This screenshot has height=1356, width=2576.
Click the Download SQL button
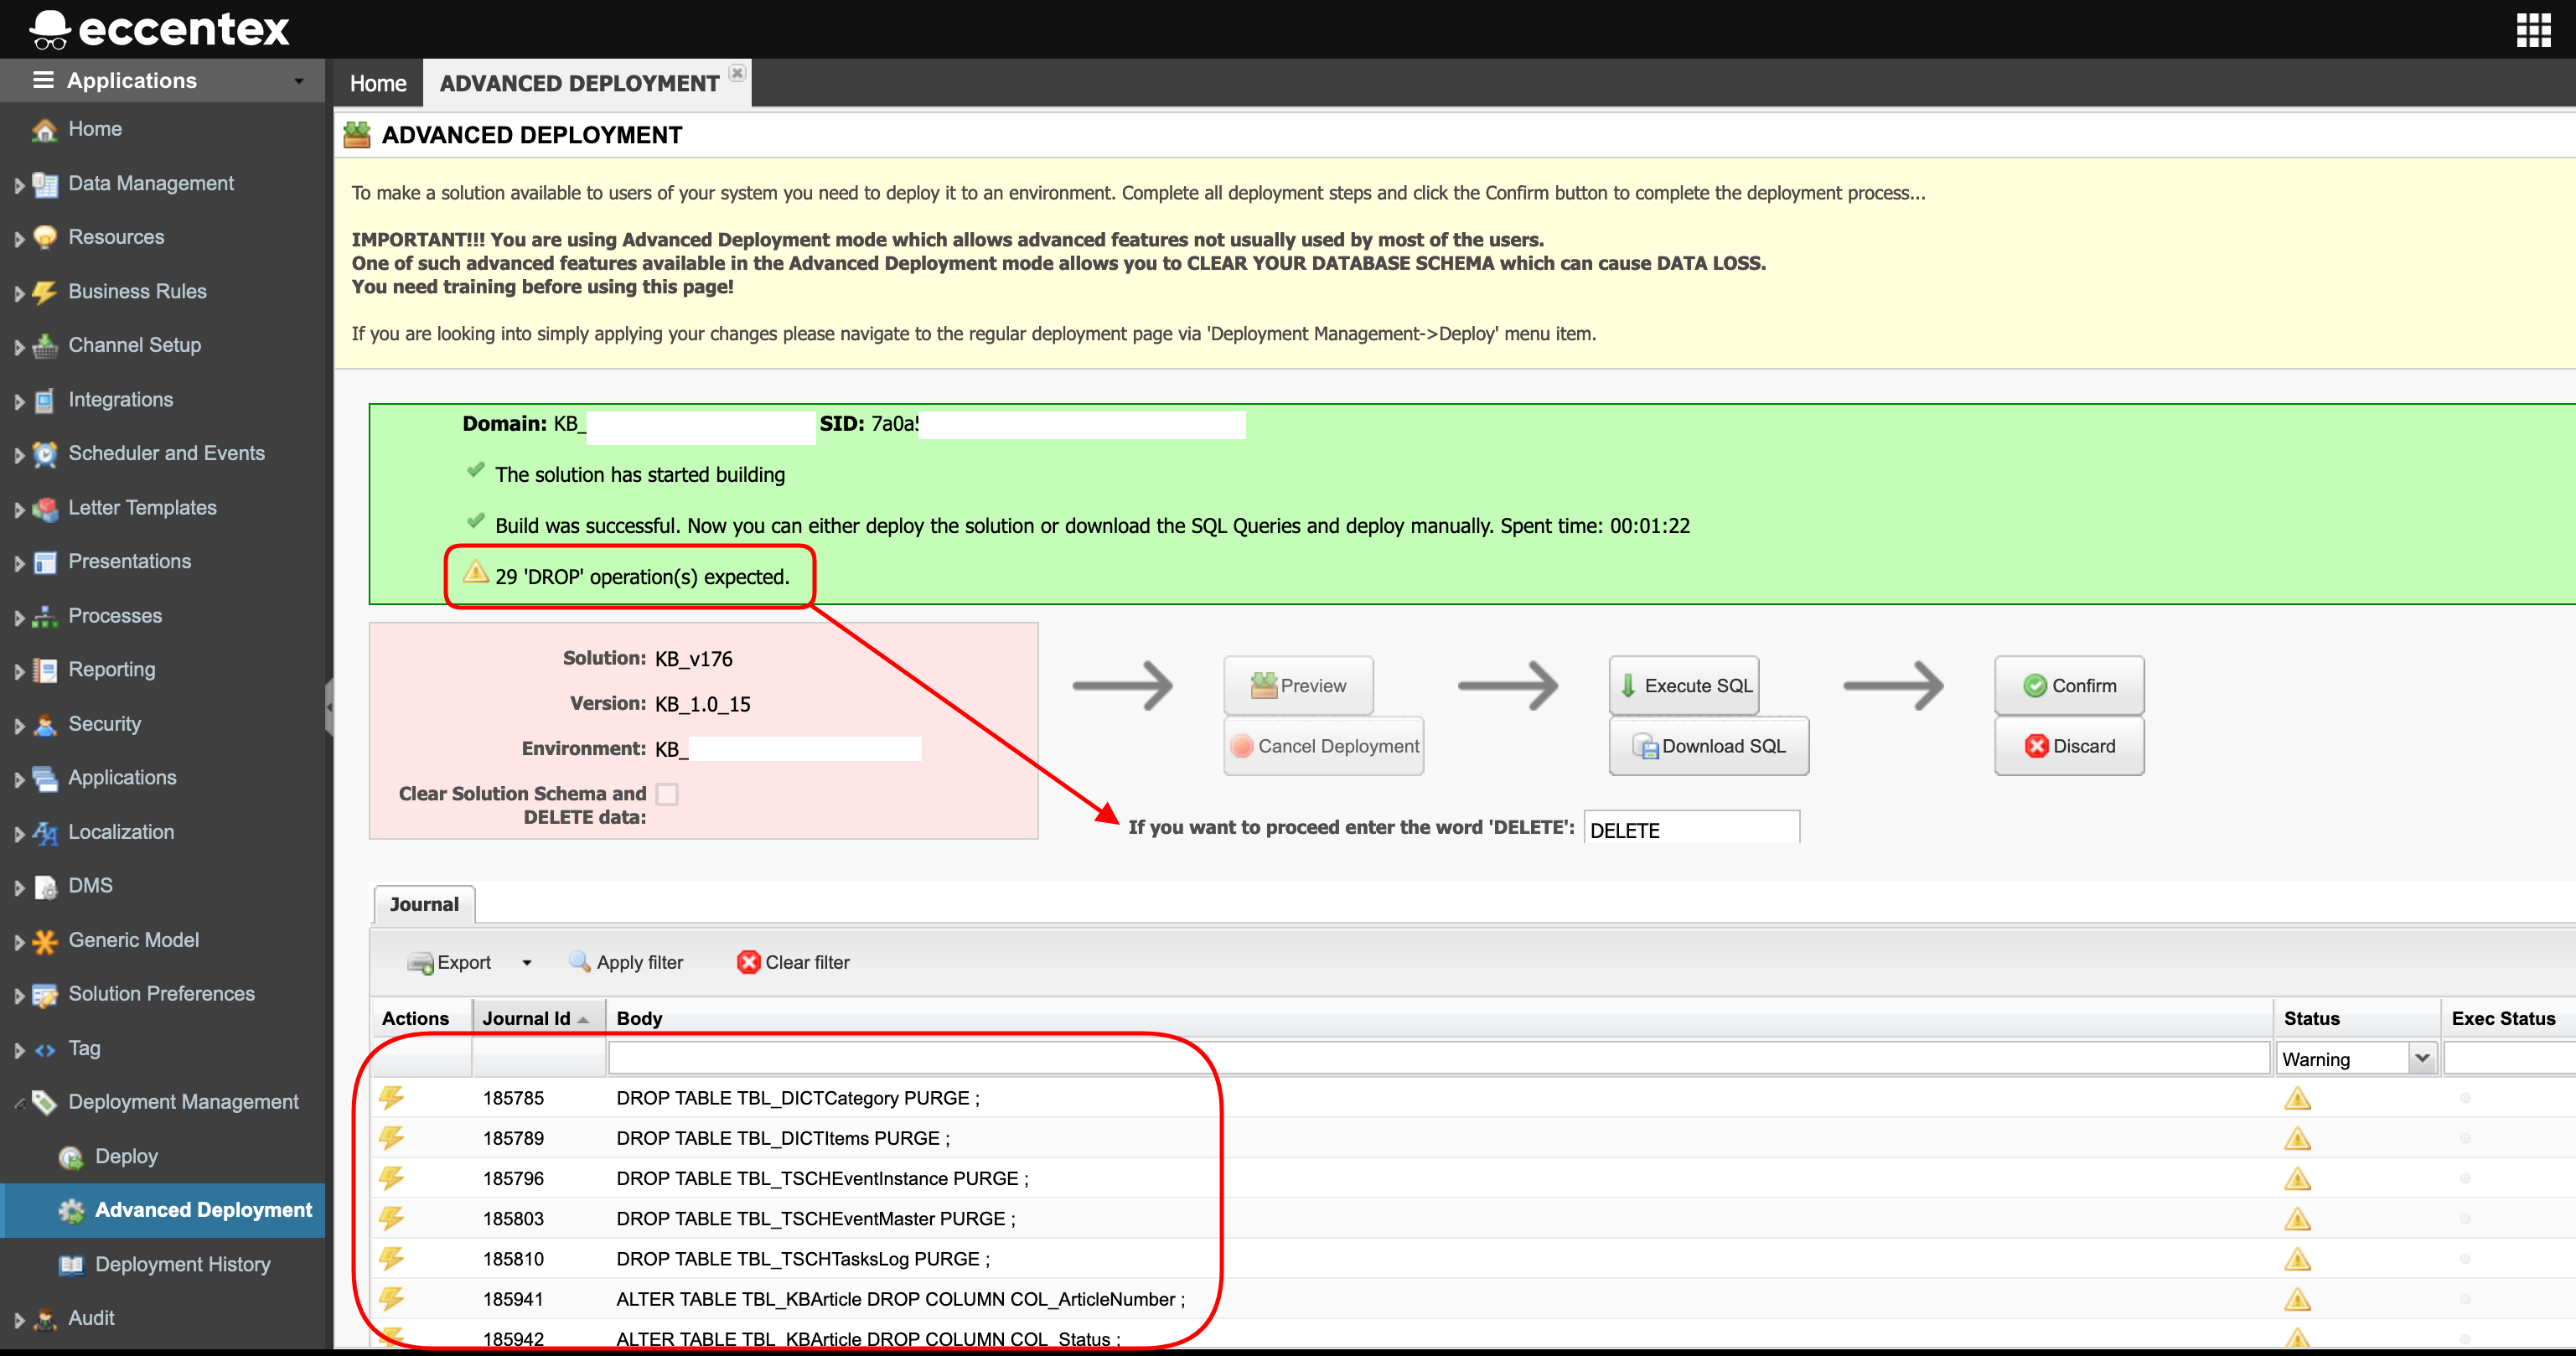click(1709, 746)
